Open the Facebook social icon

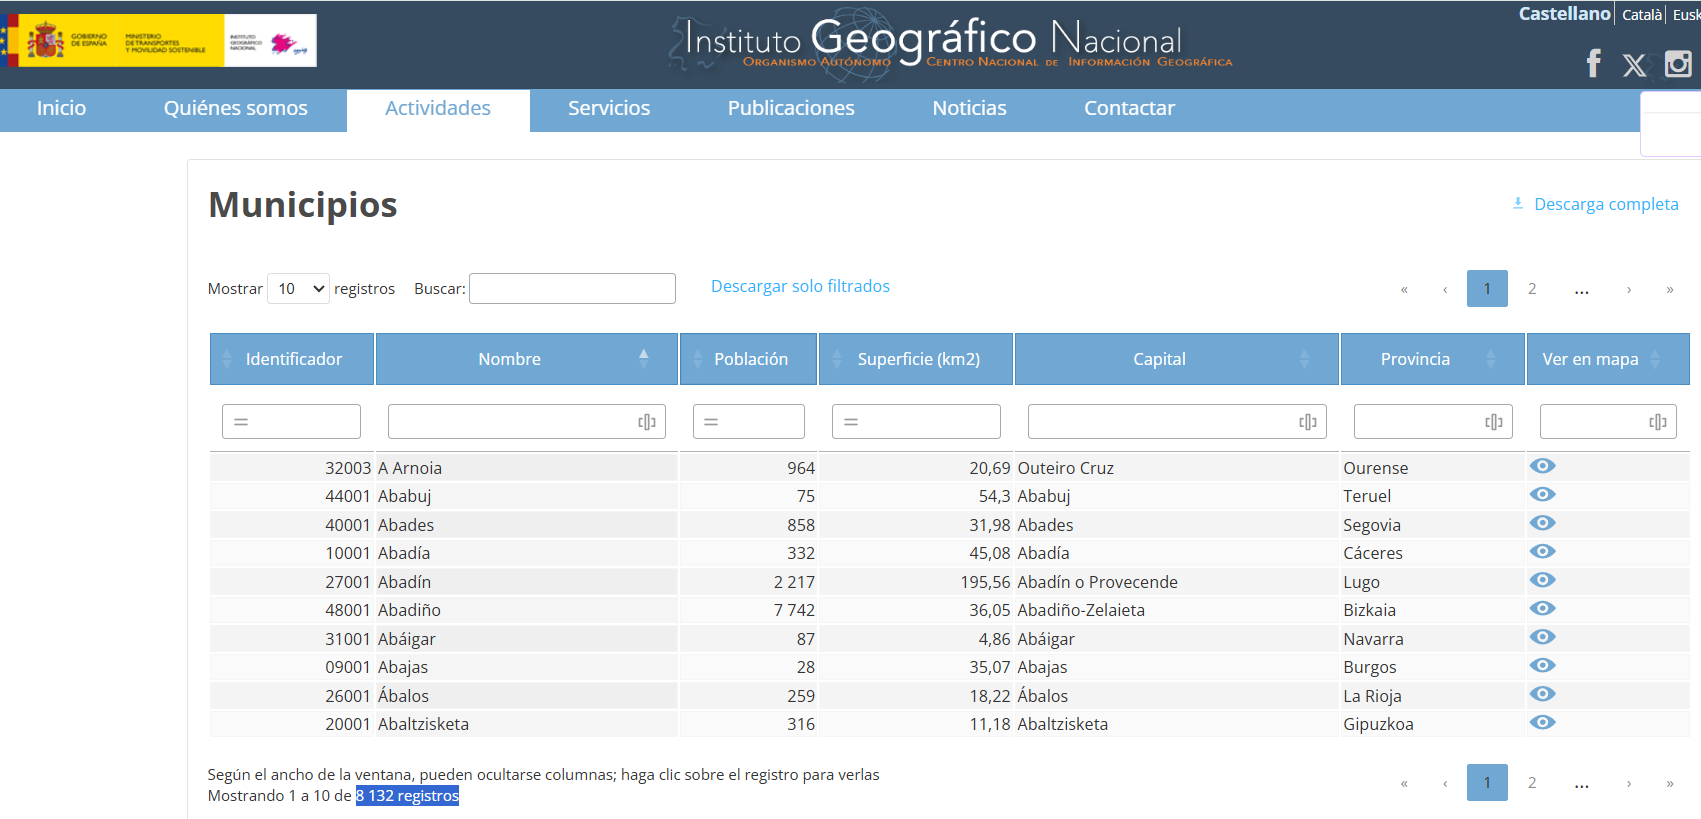click(1594, 64)
